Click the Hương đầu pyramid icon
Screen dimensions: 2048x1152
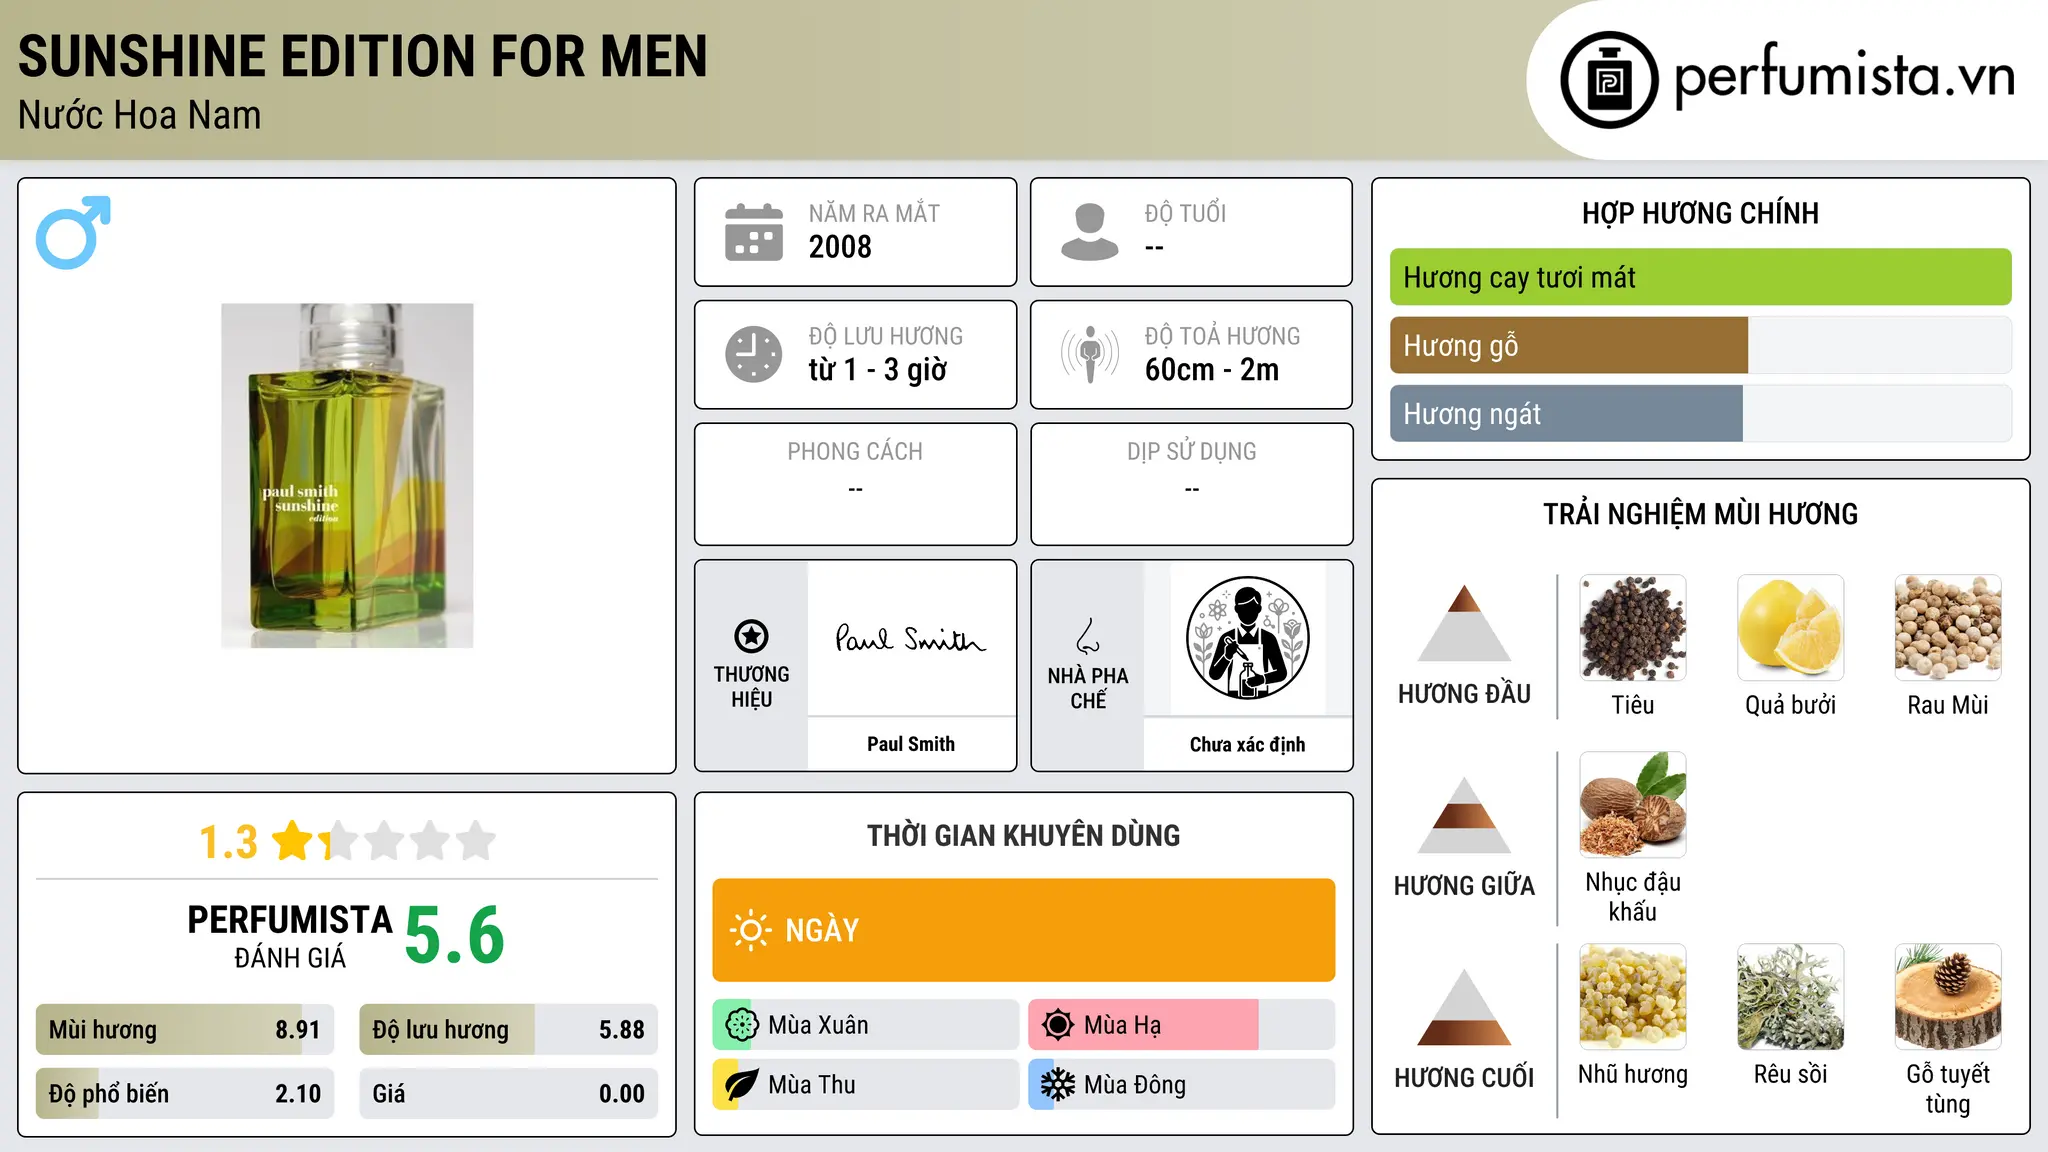coord(1464,623)
